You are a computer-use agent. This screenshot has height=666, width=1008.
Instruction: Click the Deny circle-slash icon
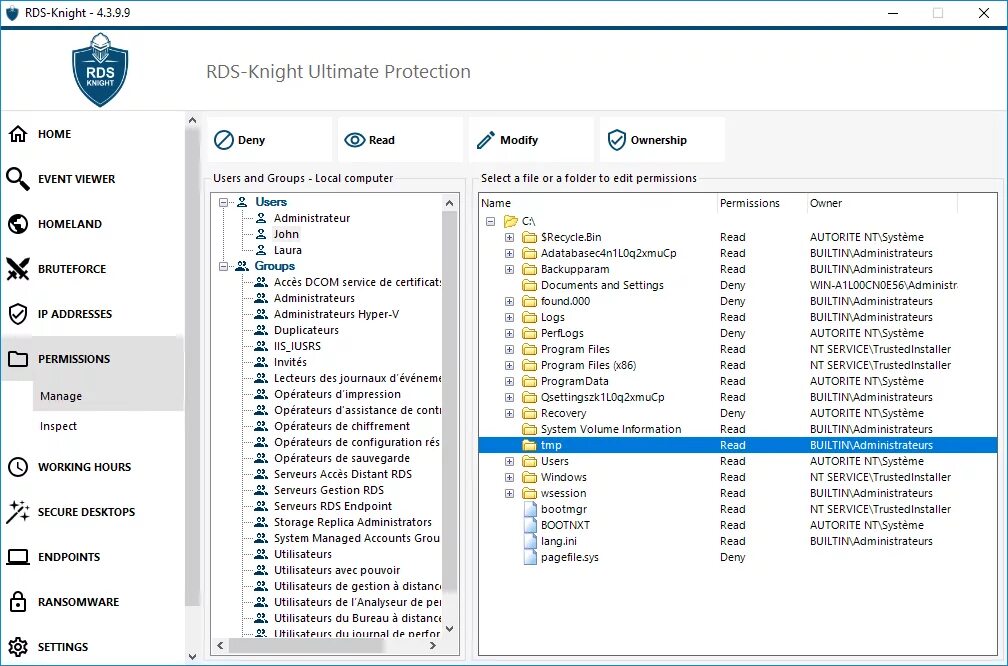224,140
